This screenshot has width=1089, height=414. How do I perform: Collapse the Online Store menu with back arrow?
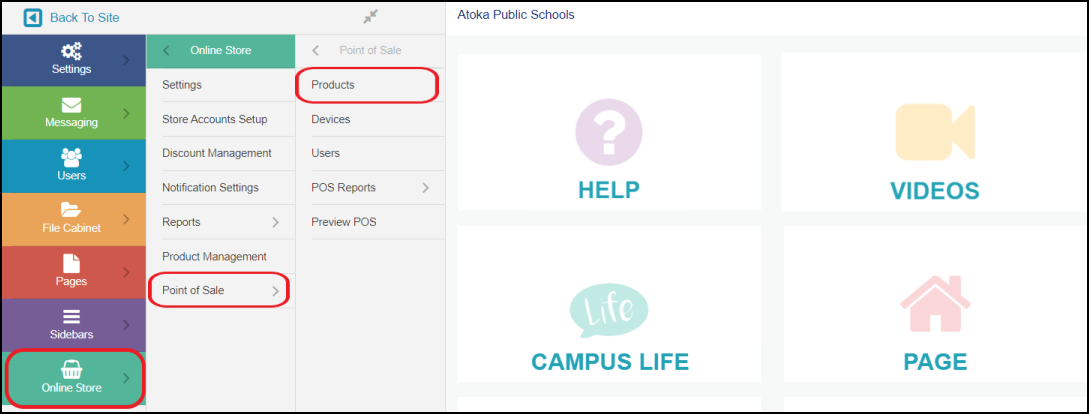pos(166,51)
